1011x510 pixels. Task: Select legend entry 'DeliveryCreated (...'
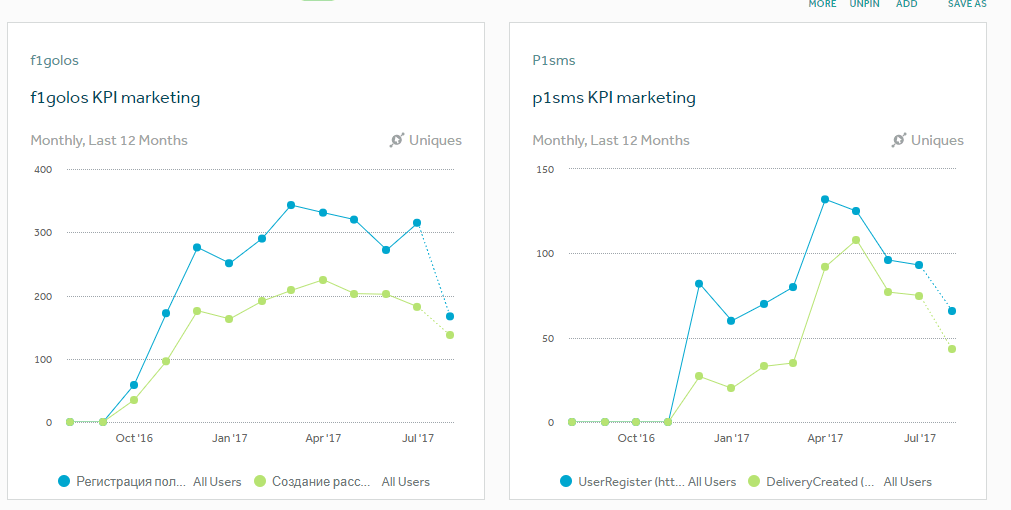click(x=820, y=482)
